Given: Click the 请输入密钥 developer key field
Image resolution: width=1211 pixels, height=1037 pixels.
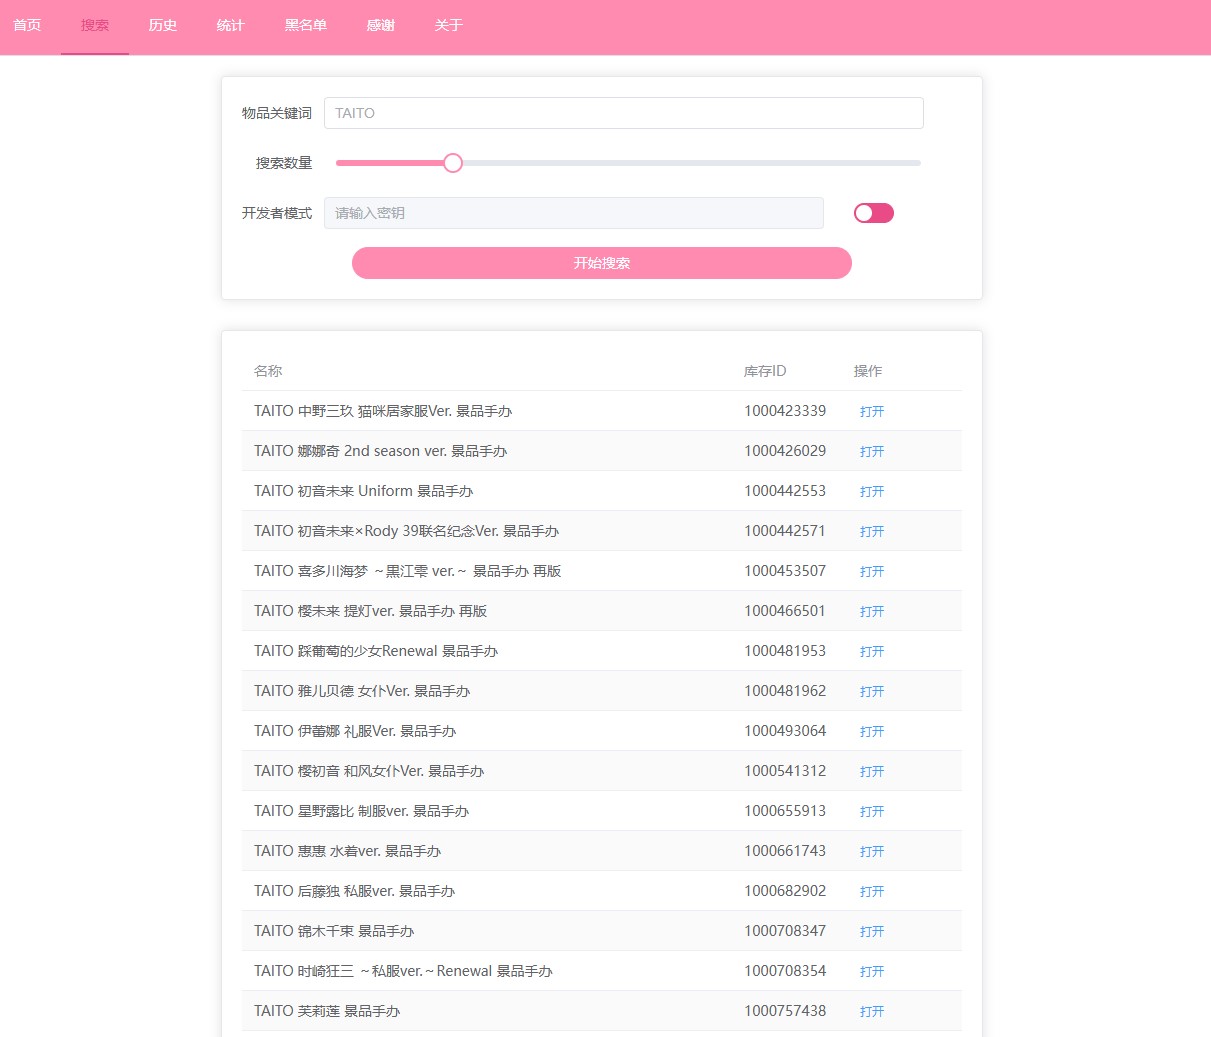Looking at the screenshot, I should click(573, 213).
